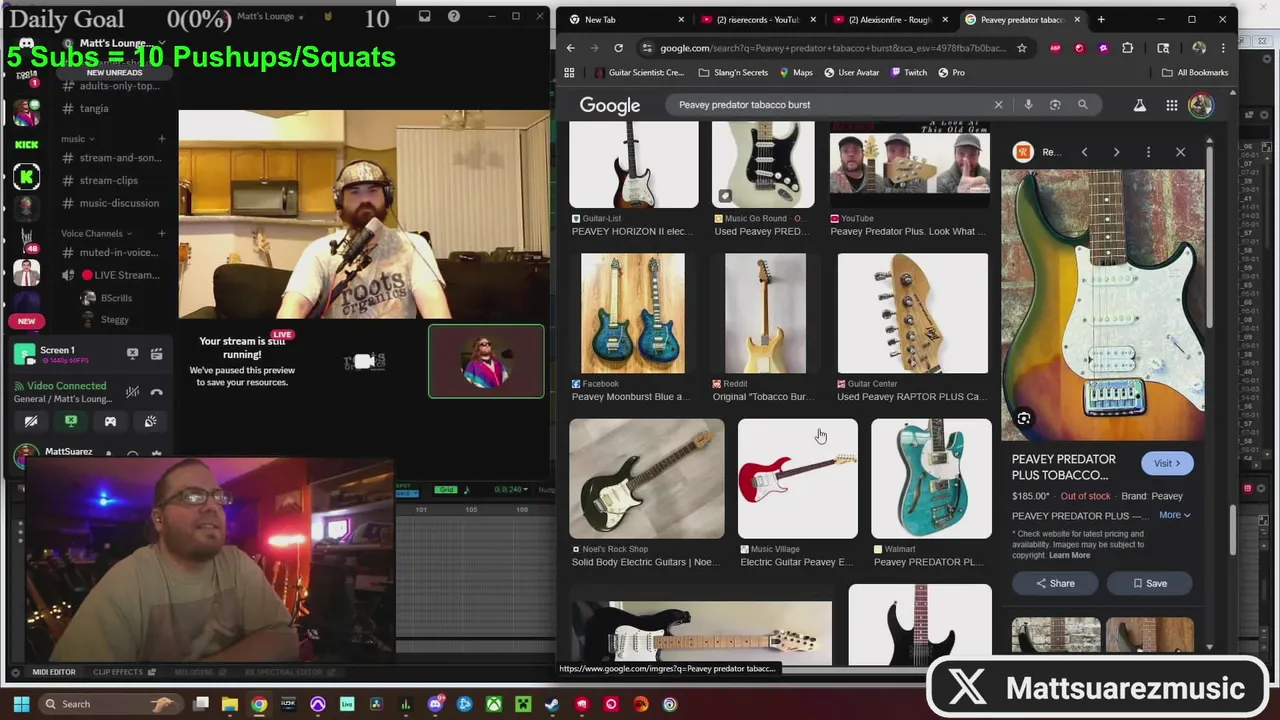Image resolution: width=1280 pixels, height=720 pixels.
Task: Share the previewed guitar image
Action: click(1055, 583)
